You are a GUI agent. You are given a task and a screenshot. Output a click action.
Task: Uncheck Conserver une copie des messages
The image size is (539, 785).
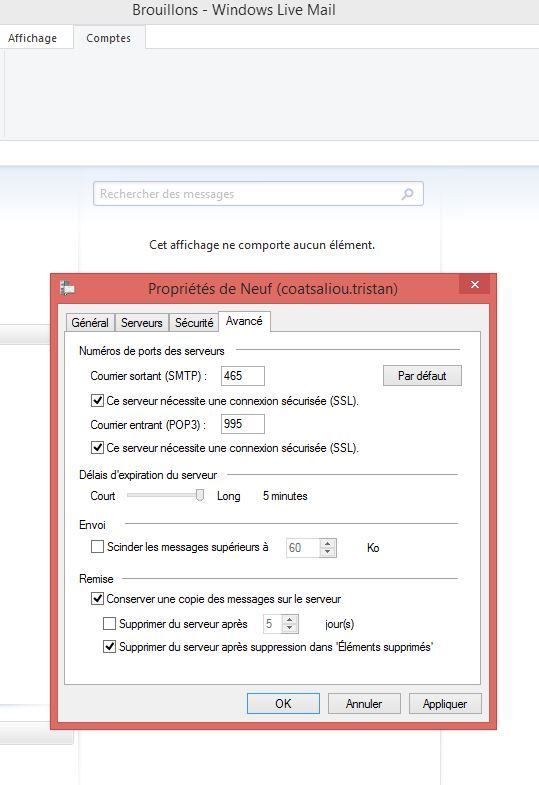point(97,599)
